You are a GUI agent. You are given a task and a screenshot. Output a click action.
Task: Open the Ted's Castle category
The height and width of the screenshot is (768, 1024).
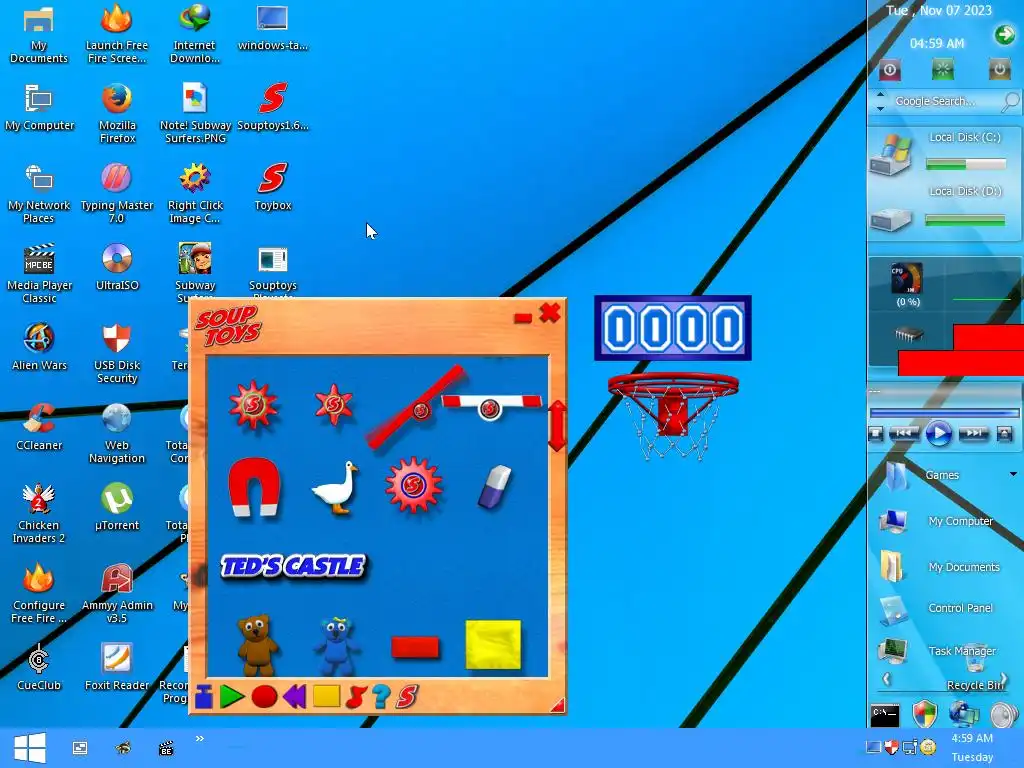coord(293,566)
